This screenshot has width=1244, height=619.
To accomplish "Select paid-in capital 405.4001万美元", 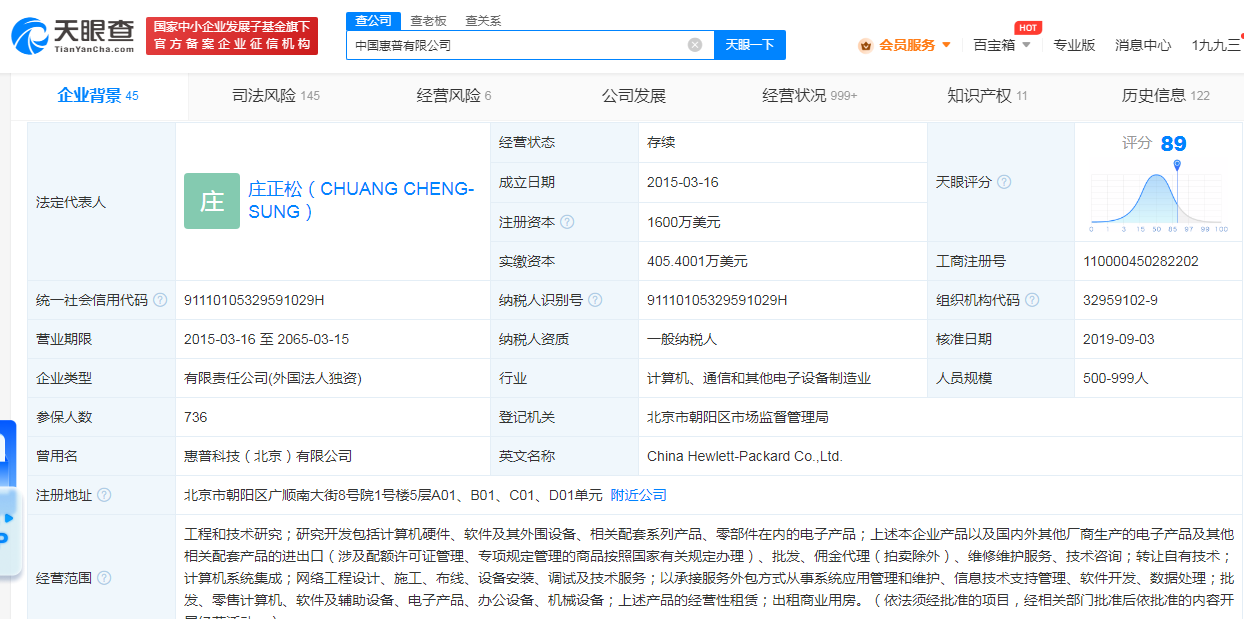I will point(697,261).
